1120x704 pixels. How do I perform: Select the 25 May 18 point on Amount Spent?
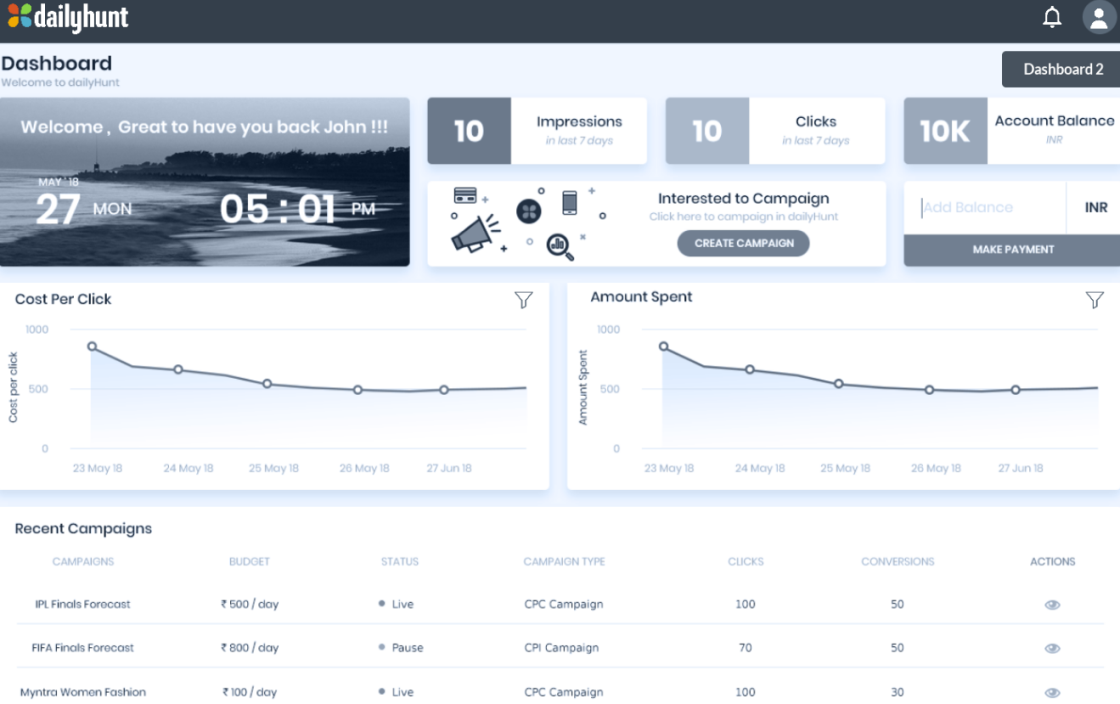tap(839, 383)
